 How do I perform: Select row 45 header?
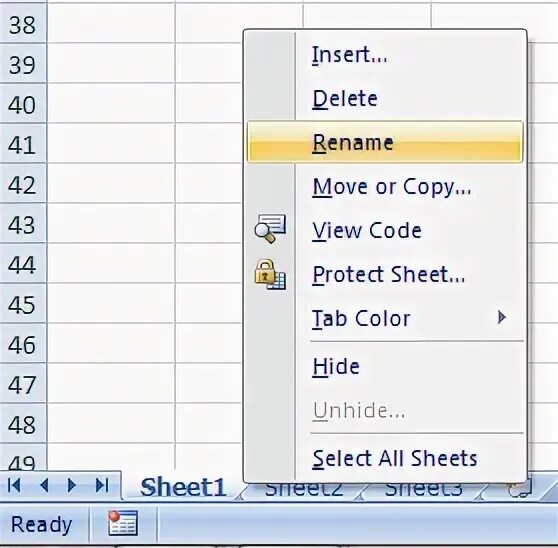23,304
